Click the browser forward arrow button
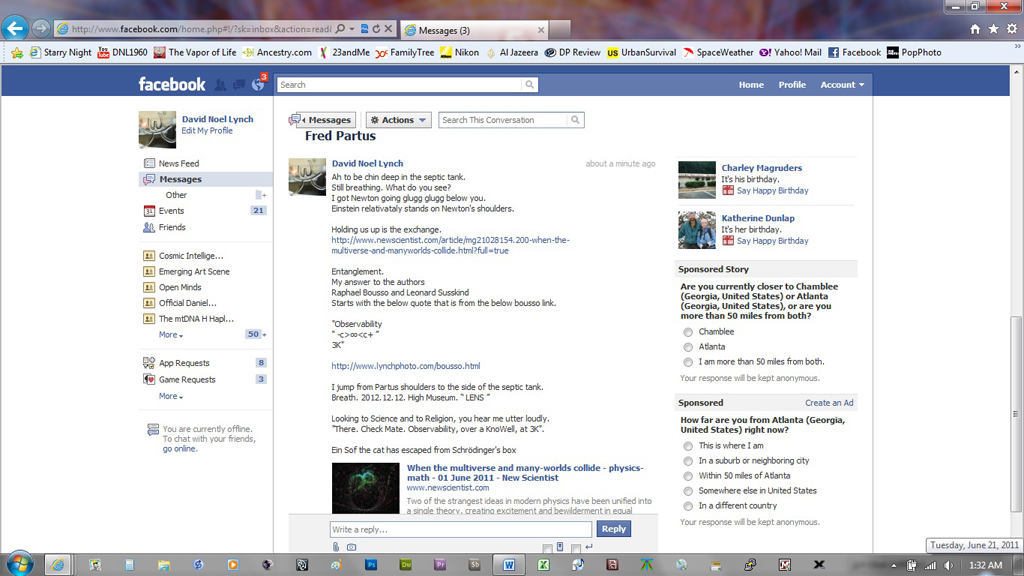The height and width of the screenshot is (576, 1024). click(x=40, y=28)
